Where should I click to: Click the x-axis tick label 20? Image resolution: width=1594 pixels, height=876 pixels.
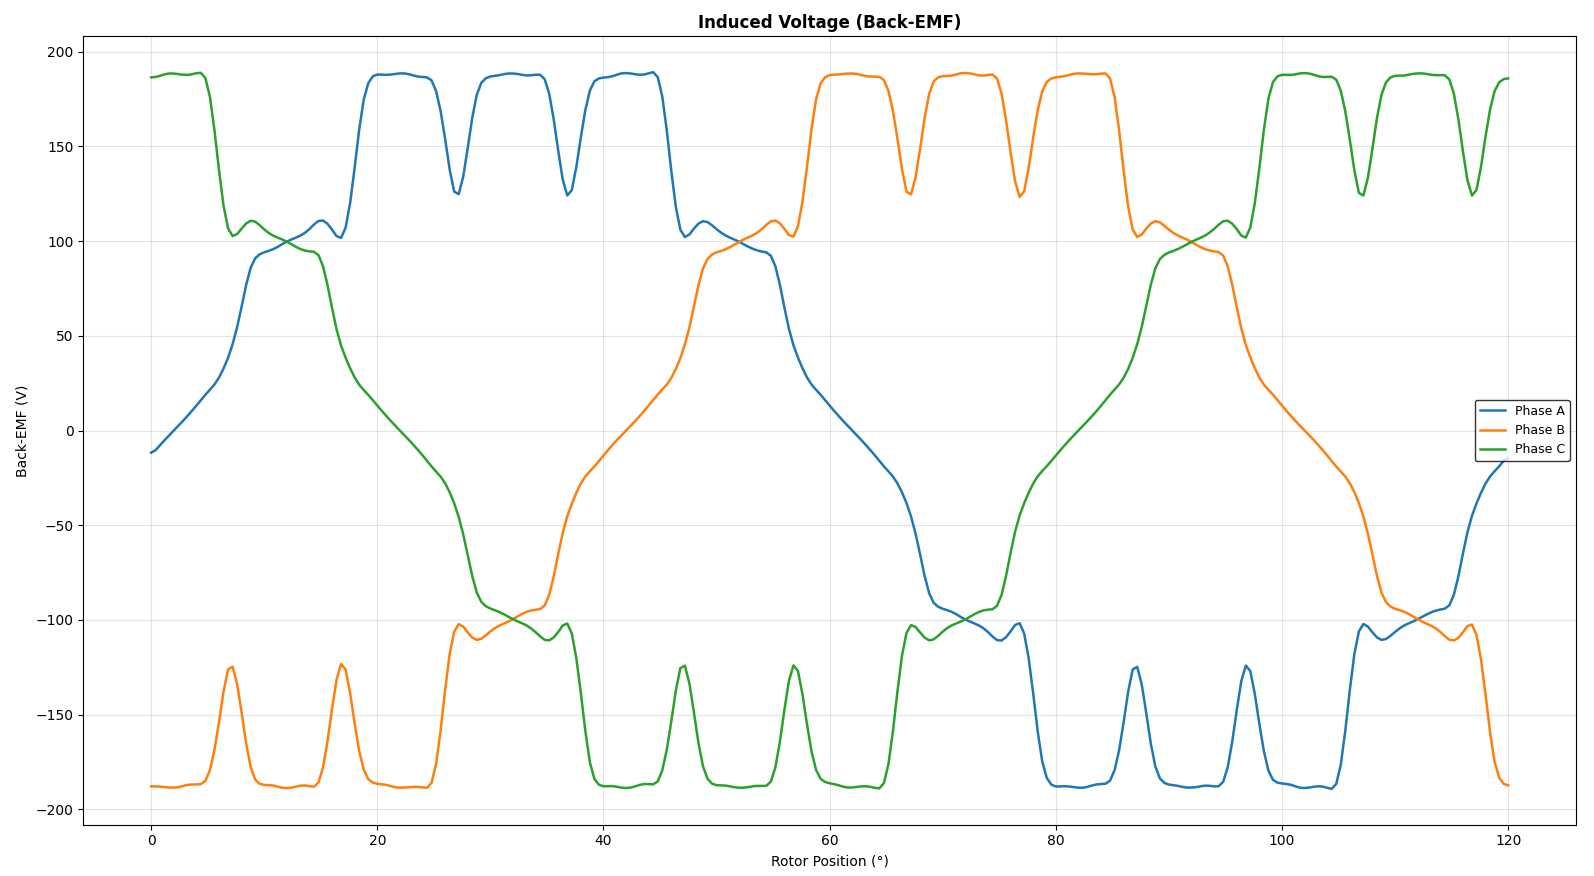[x=377, y=841]
